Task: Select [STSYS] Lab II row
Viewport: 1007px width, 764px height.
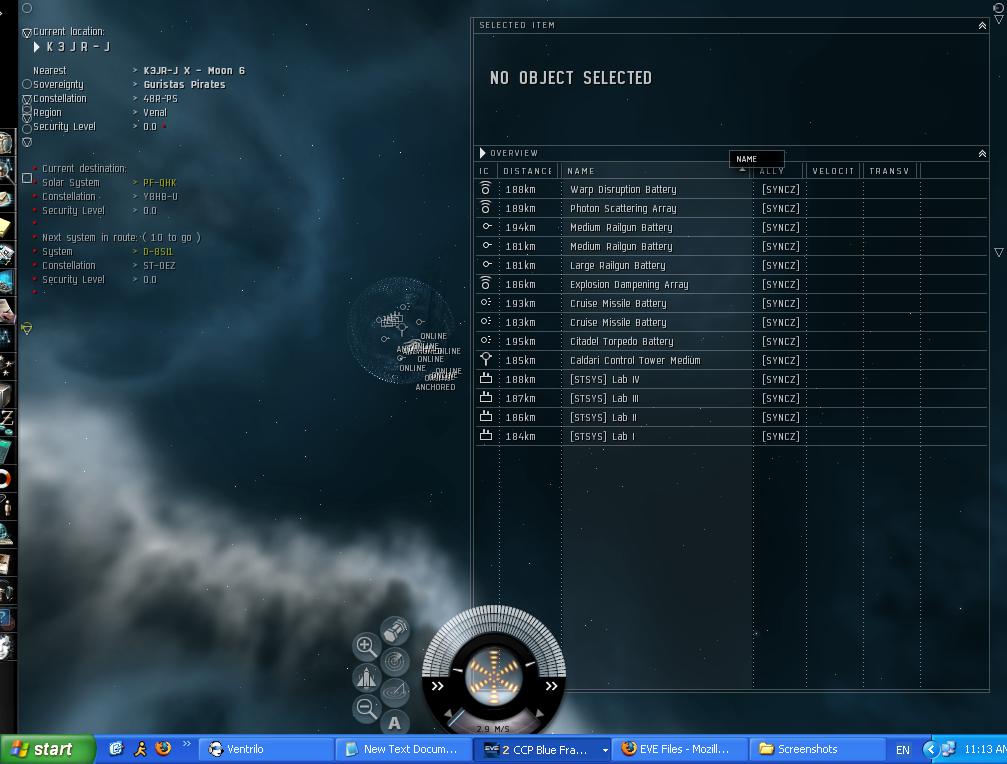Action: [731, 417]
